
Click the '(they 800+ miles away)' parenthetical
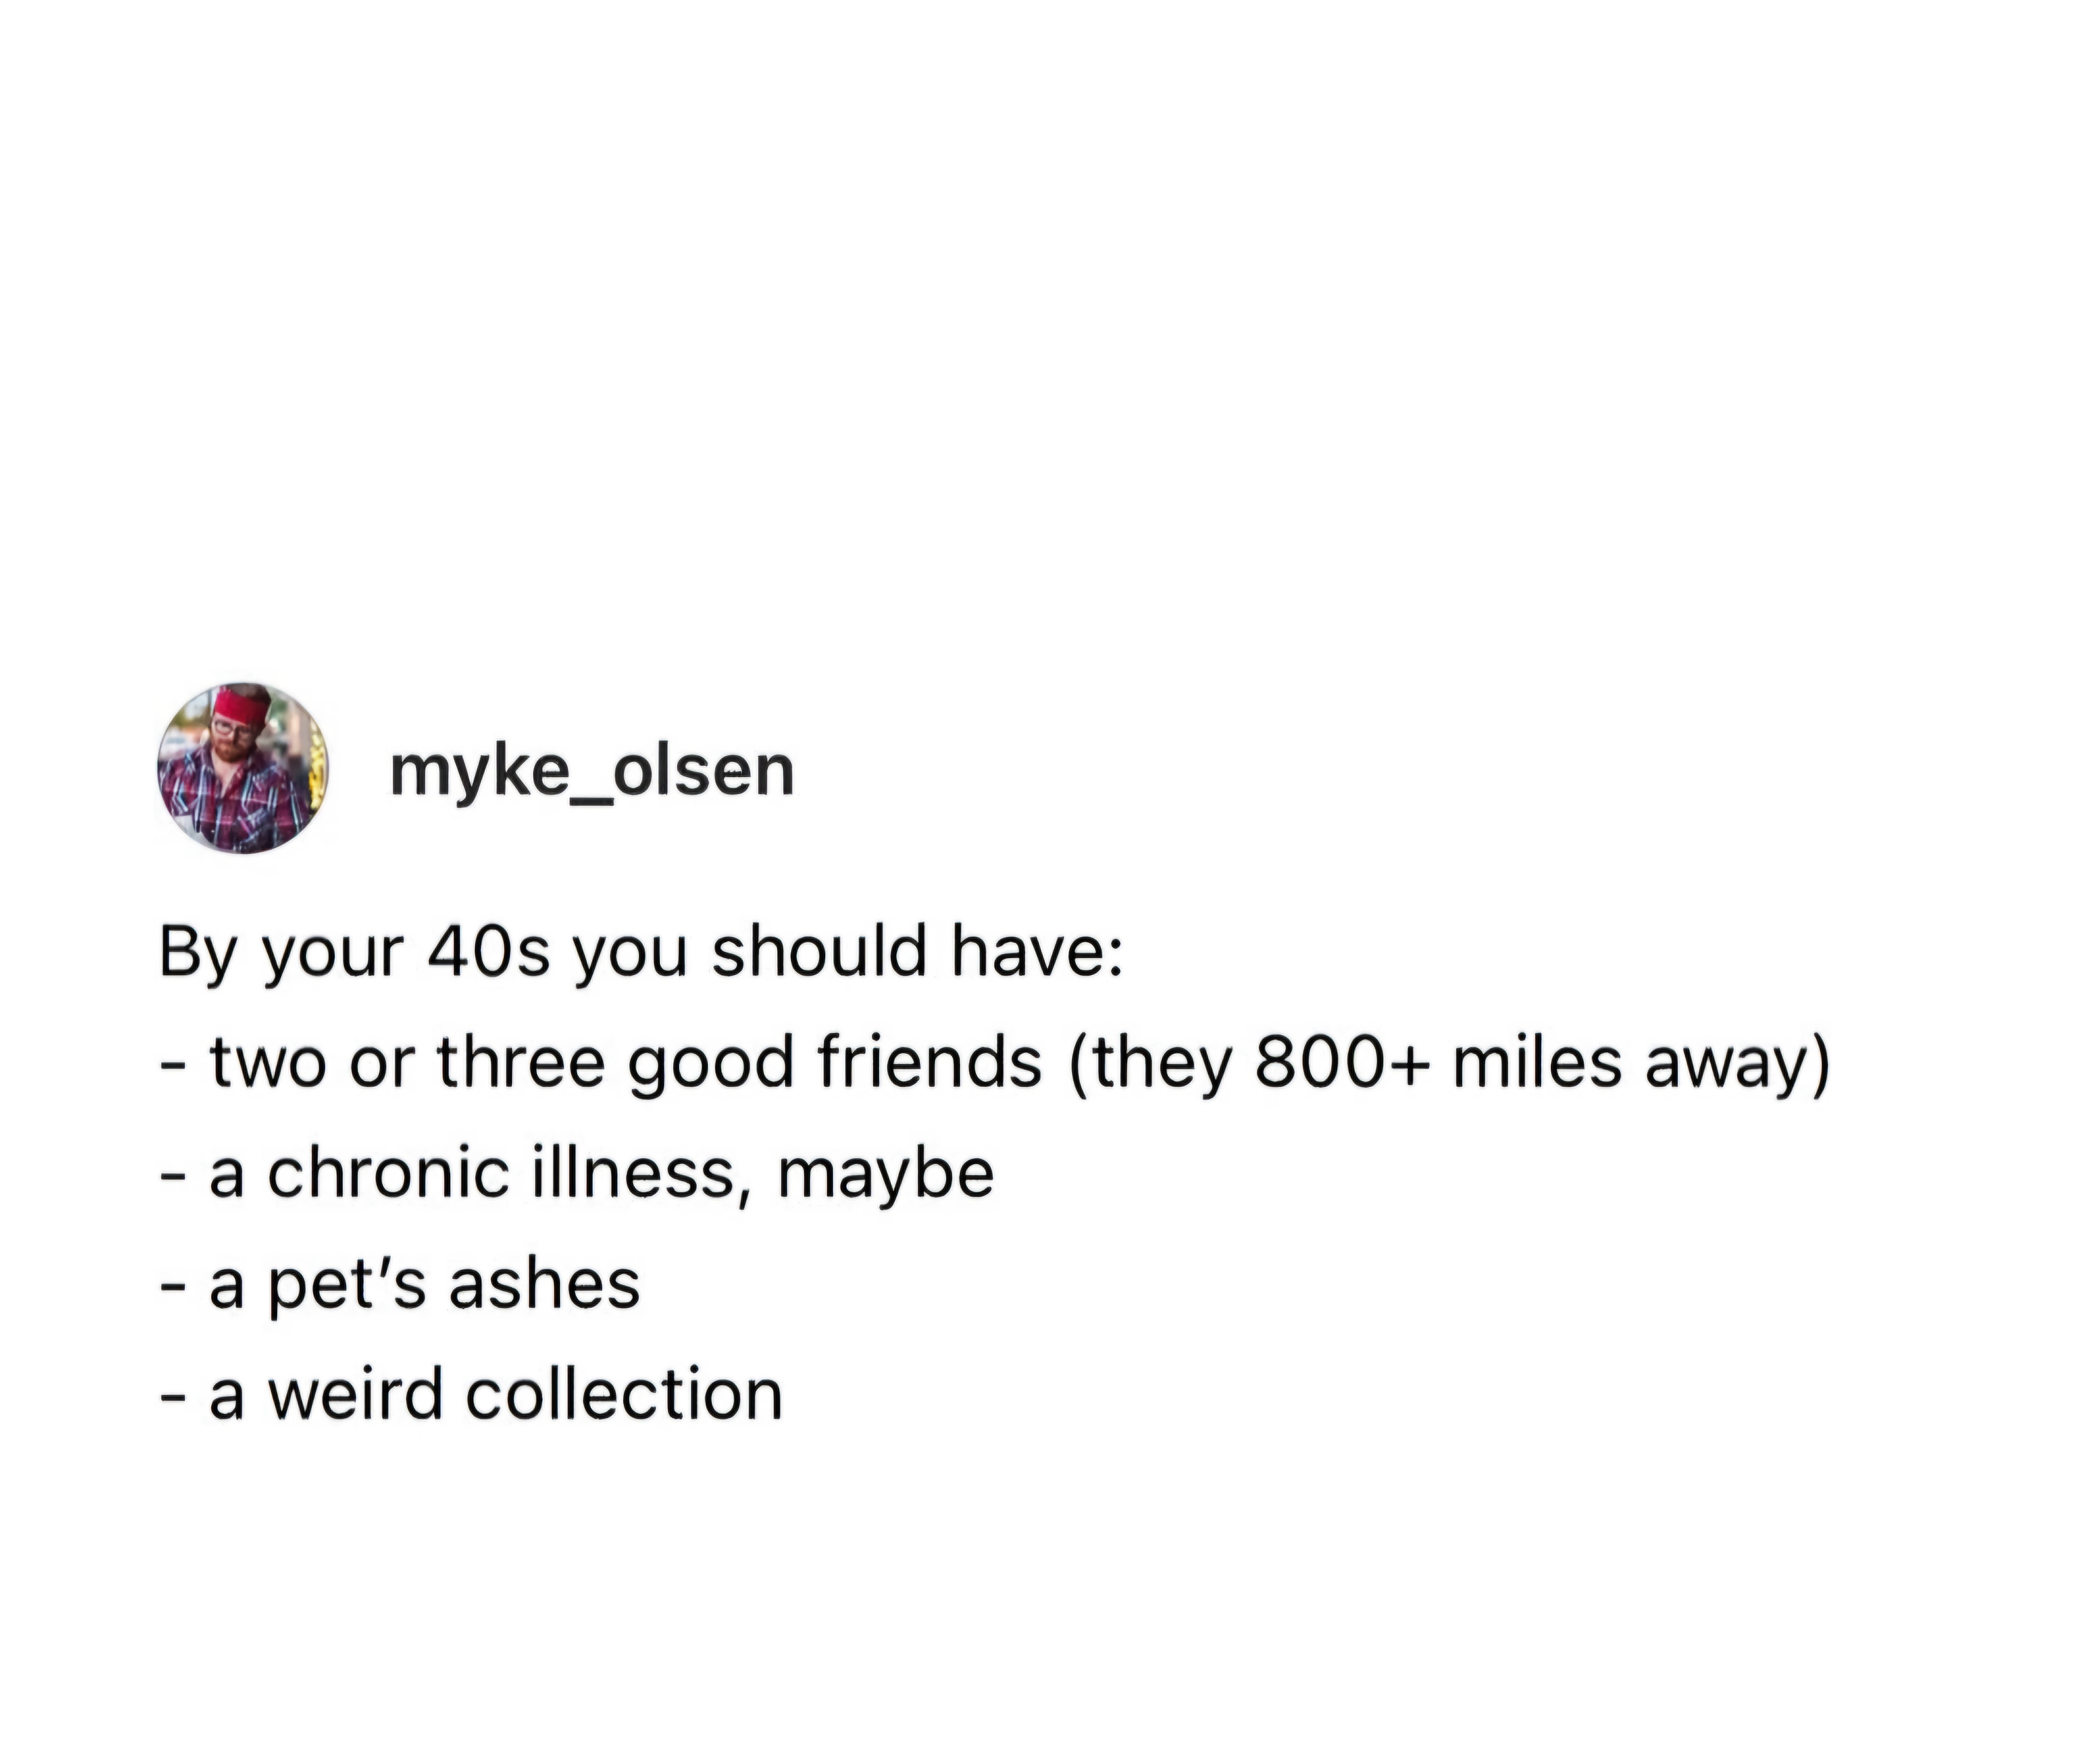1450,1063
